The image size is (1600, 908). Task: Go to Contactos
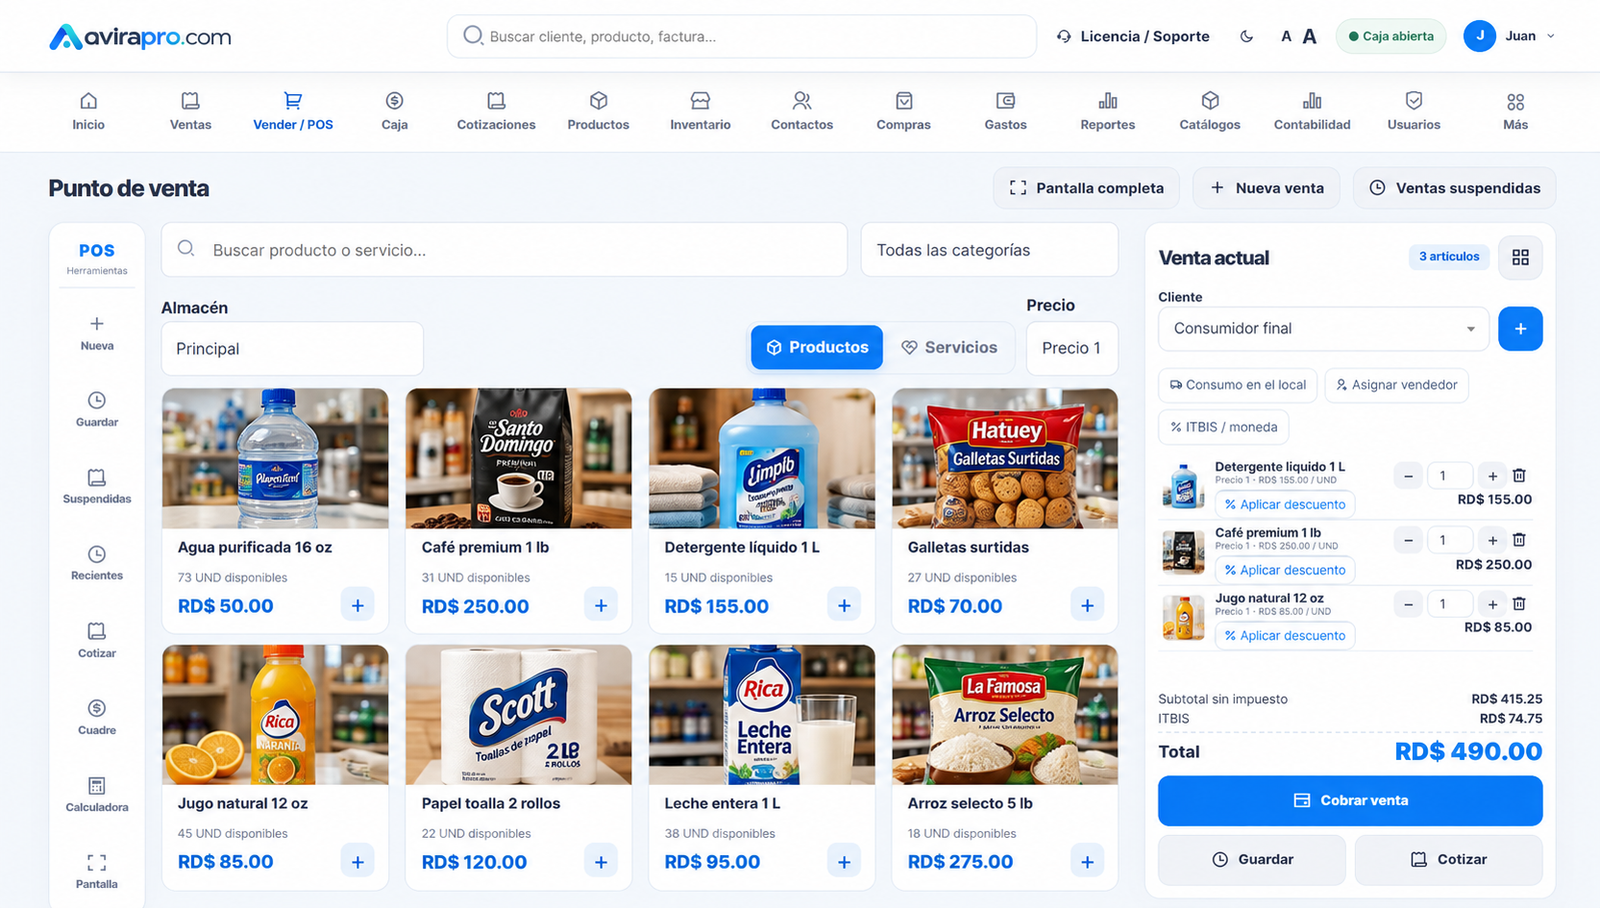[802, 111]
